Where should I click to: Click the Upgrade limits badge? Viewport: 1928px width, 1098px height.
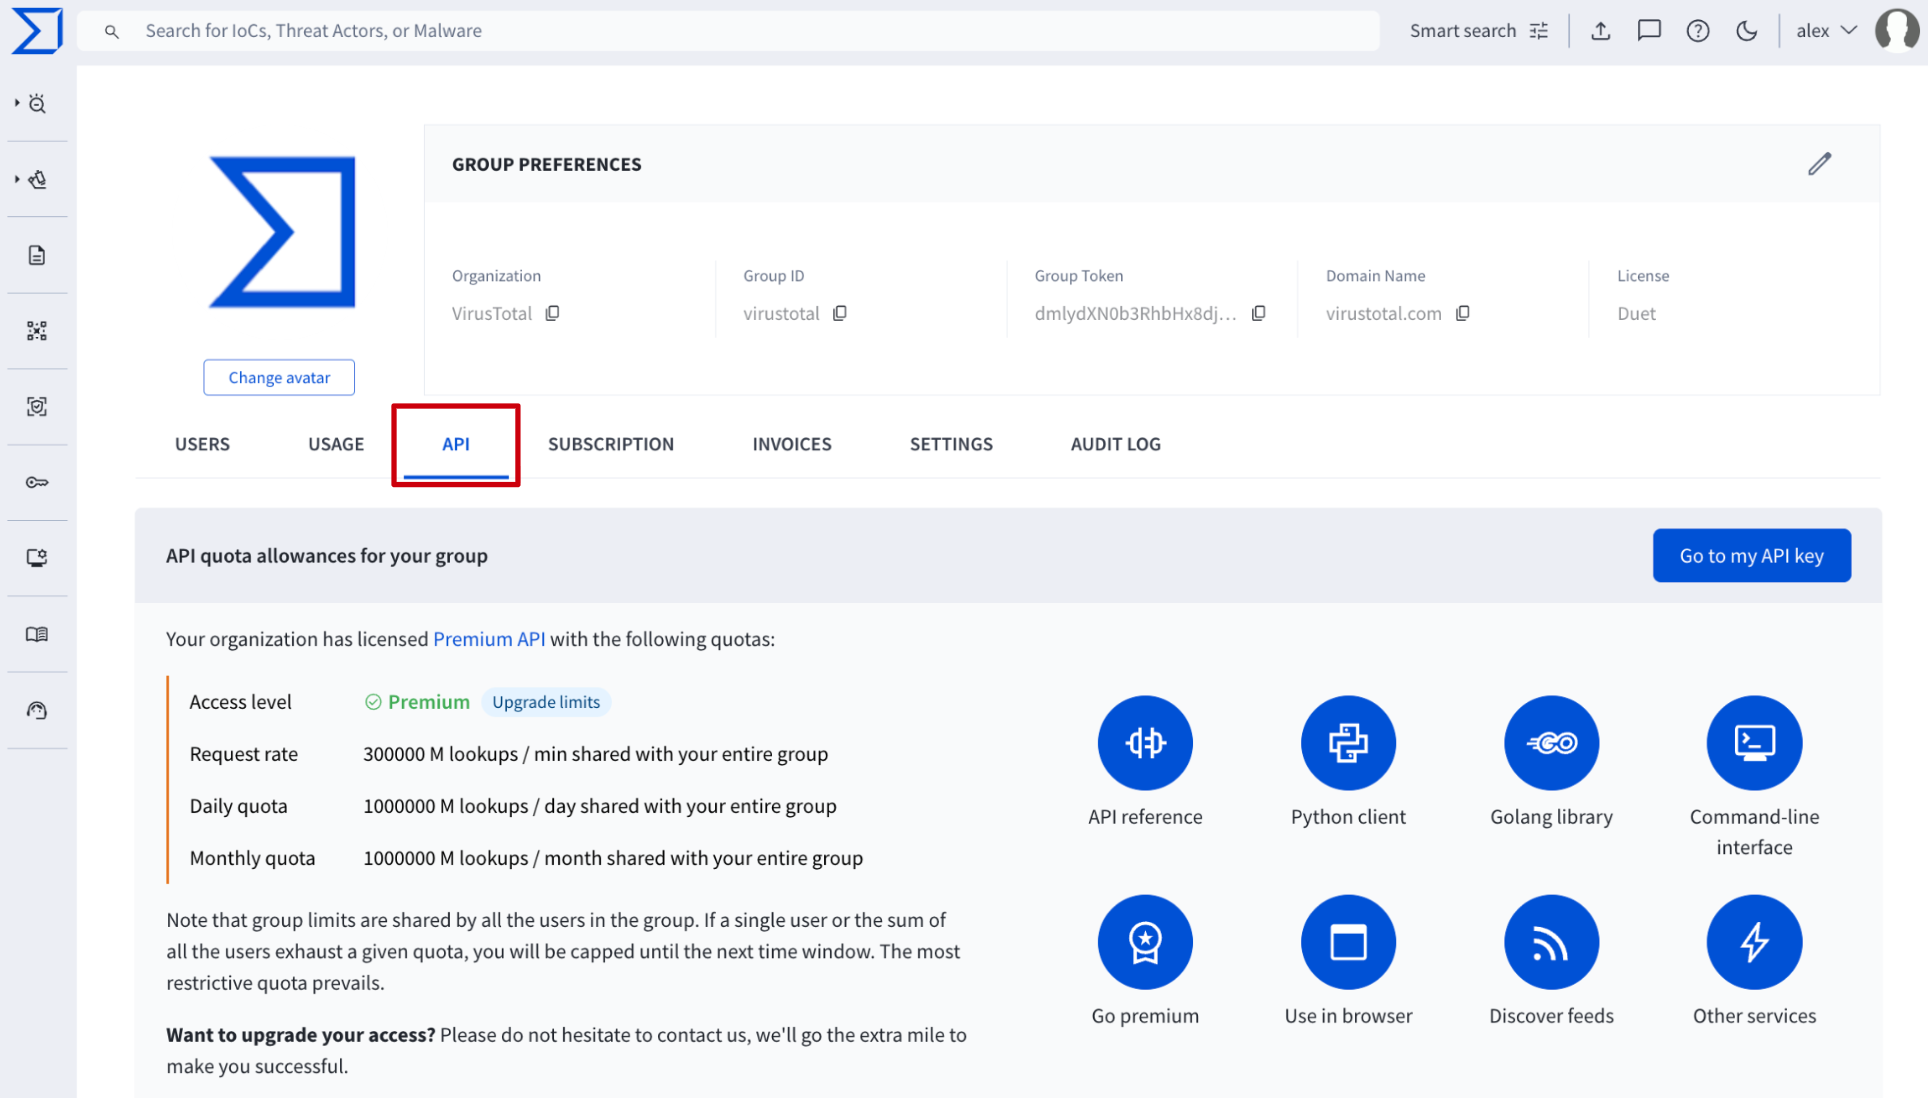(x=546, y=702)
